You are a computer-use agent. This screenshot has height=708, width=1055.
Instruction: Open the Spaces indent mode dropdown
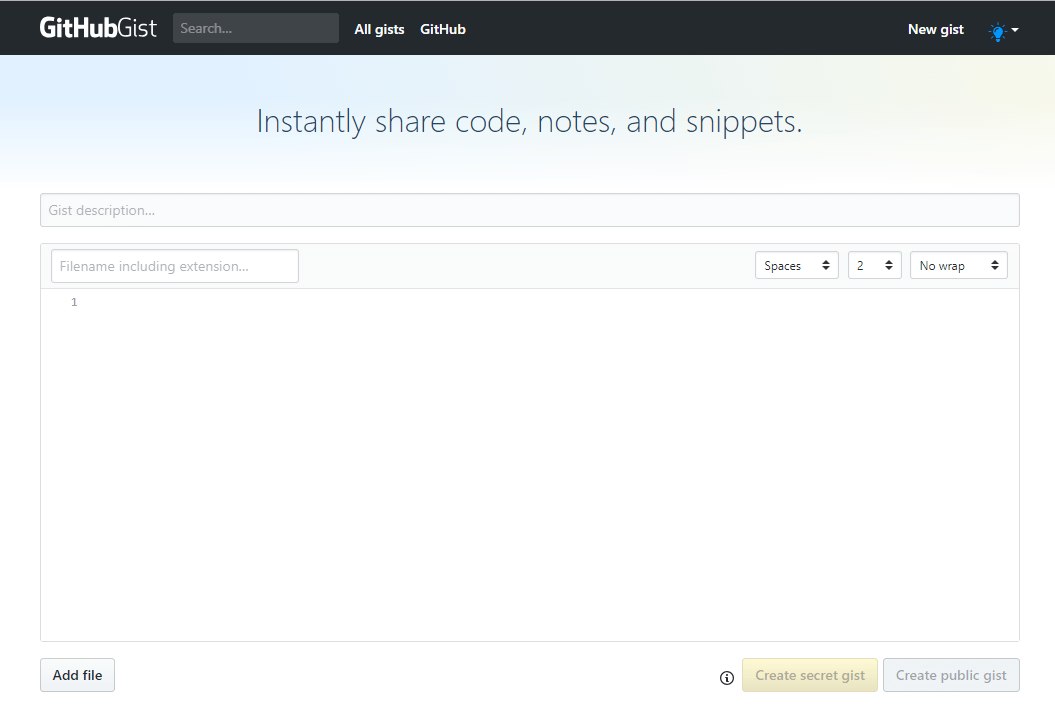pyautogui.click(x=796, y=266)
